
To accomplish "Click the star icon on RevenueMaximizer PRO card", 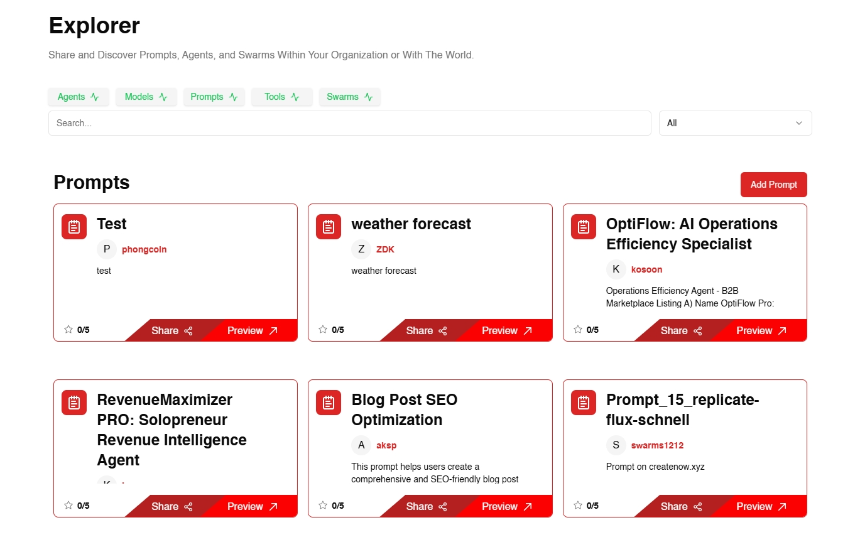I will [69, 505].
